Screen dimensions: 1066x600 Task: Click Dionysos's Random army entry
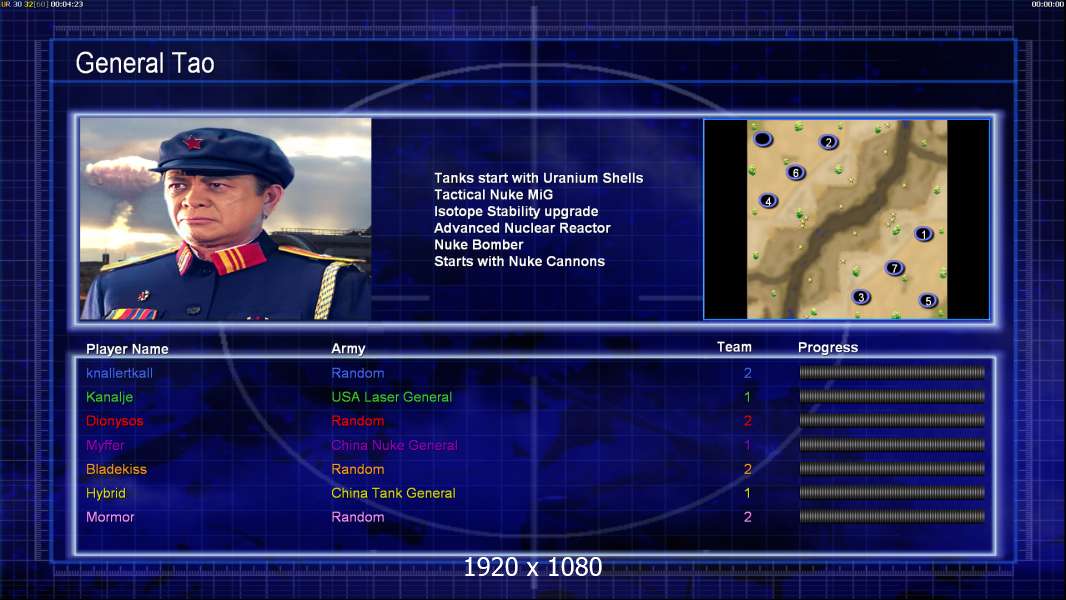[x=358, y=421]
